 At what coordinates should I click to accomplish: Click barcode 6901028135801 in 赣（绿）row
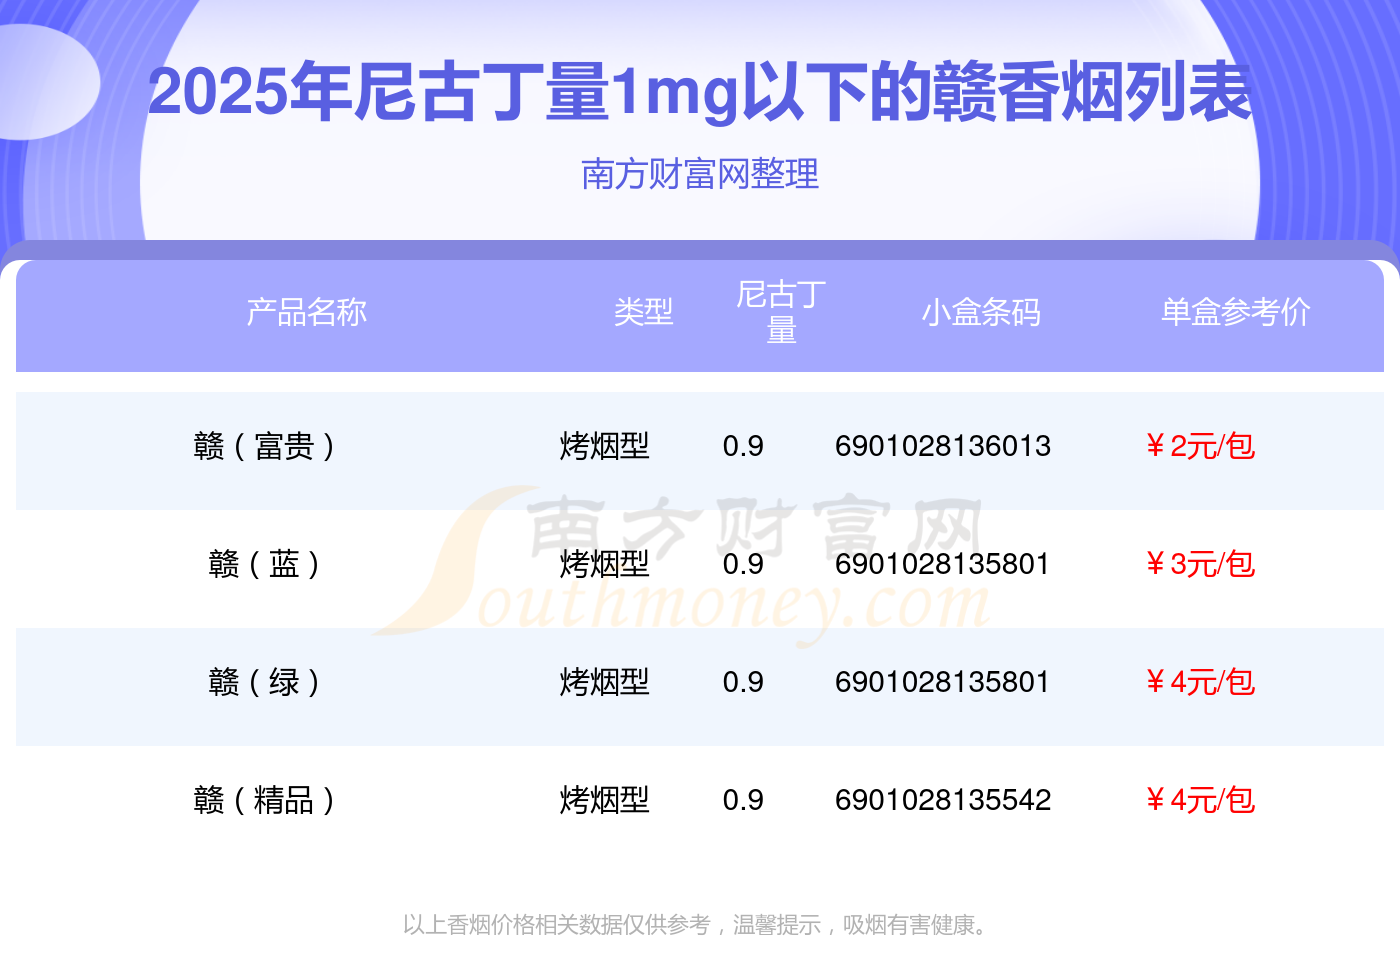943,682
